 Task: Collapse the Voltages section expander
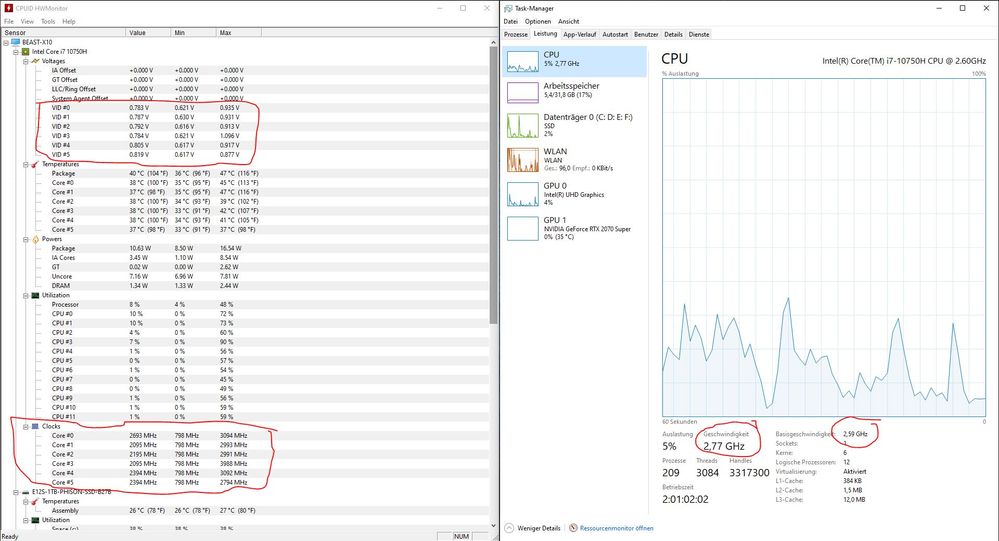pyautogui.click(x=26, y=61)
